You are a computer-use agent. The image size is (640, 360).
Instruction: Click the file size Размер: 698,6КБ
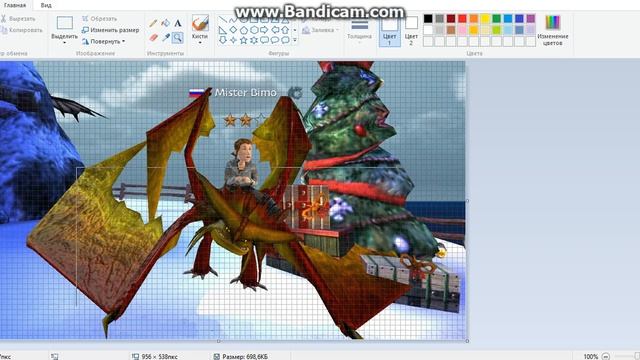coord(245,356)
